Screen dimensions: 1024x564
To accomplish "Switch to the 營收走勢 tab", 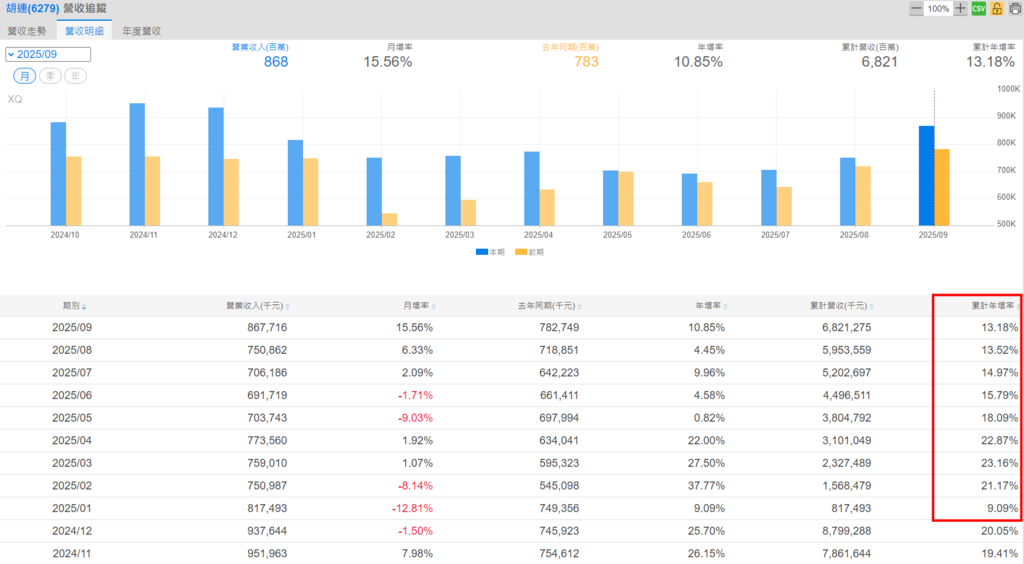I will point(27,31).
